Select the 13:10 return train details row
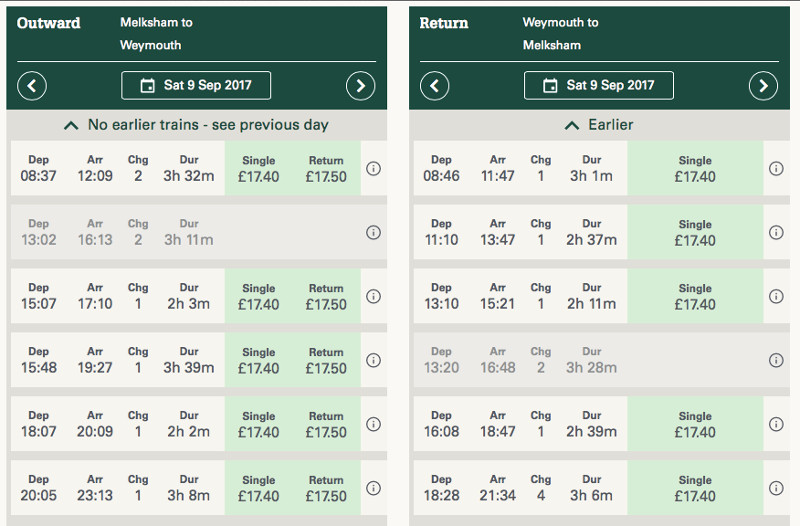 520,297
